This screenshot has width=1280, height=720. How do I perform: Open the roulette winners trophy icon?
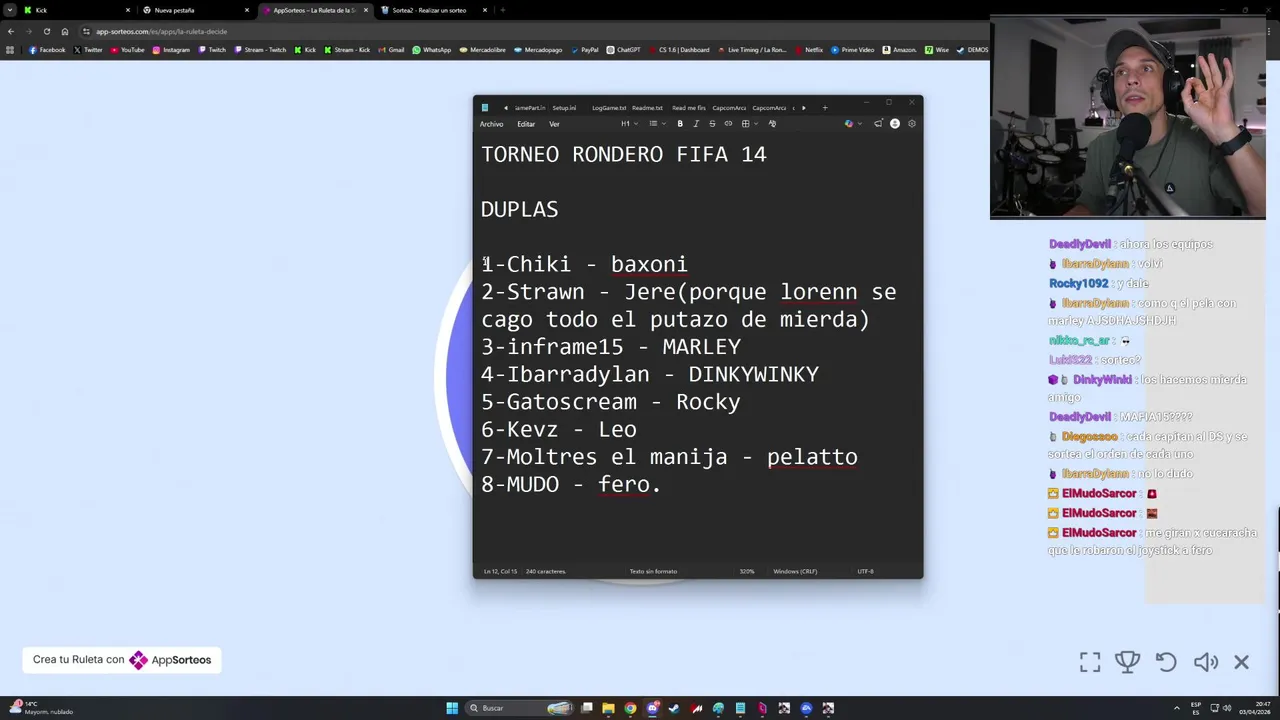click(1128, 662)
